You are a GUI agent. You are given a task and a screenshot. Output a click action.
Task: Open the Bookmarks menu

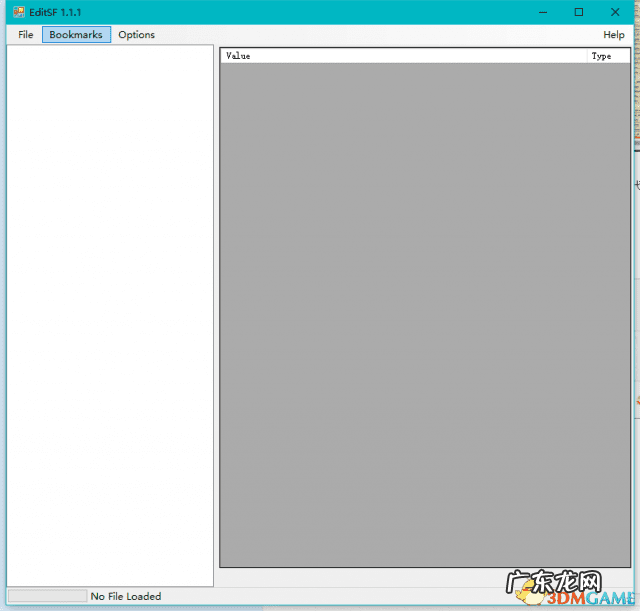76,35
